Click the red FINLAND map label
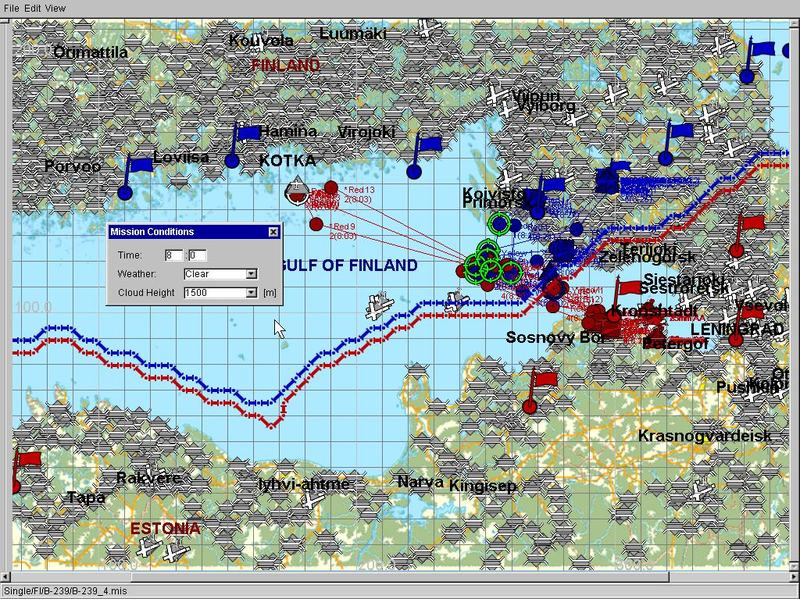The image size is (800, 599). (286, 65)
